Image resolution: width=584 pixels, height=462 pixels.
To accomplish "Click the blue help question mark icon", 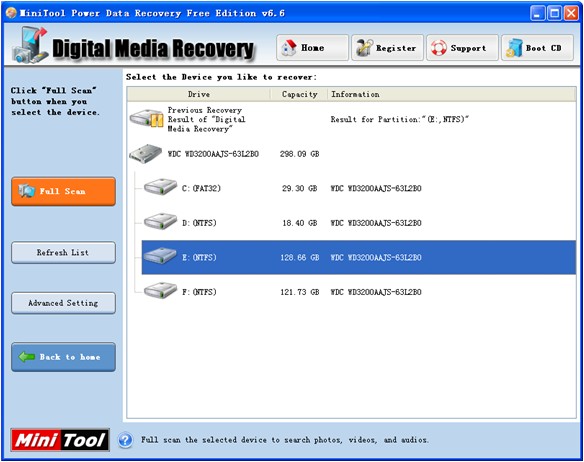I will click(x=126, y=440).
